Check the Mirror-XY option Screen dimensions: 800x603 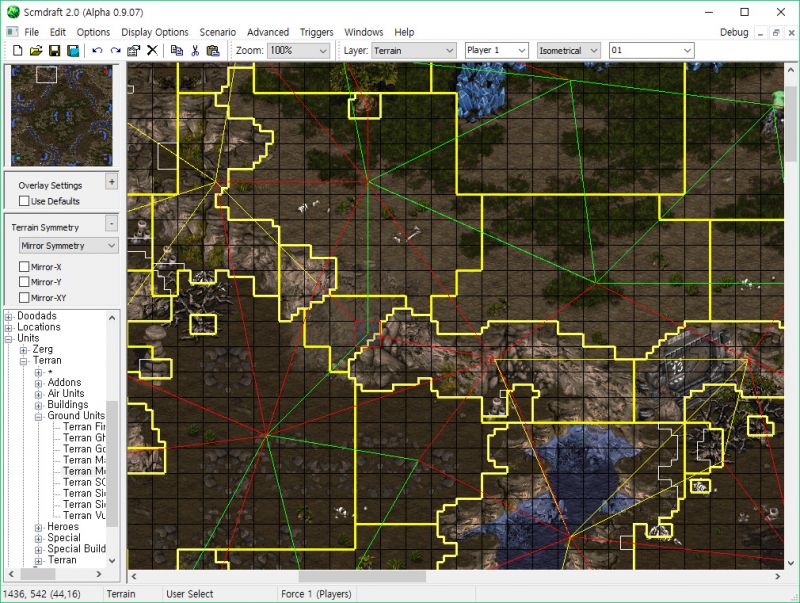coord(25,297)
